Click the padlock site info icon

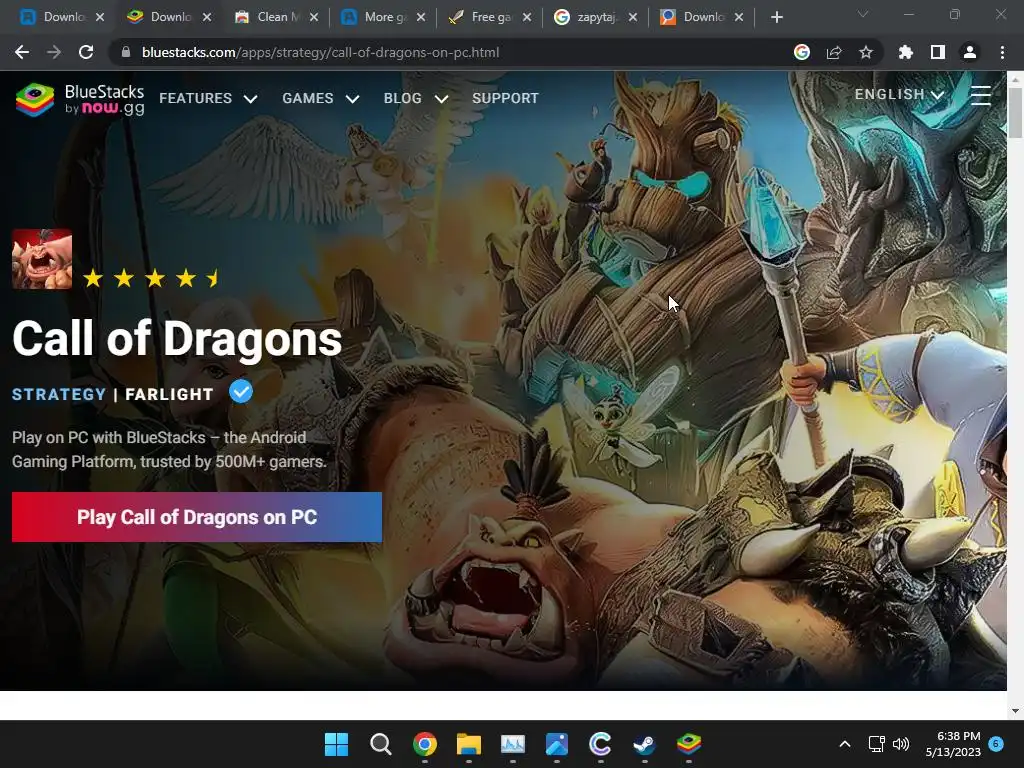coord(126,52)
